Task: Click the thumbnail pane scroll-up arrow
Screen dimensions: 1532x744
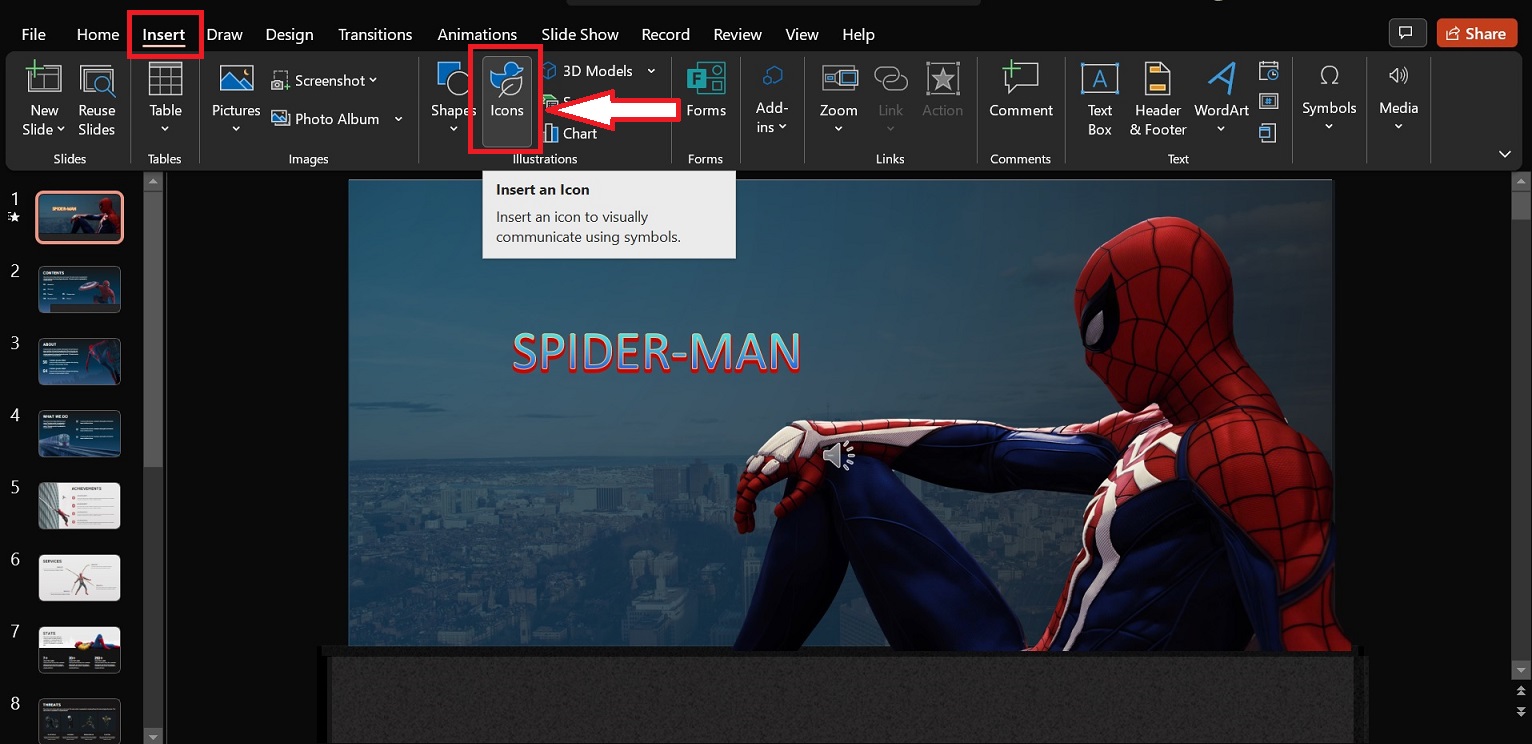Action: click(153, 181)
